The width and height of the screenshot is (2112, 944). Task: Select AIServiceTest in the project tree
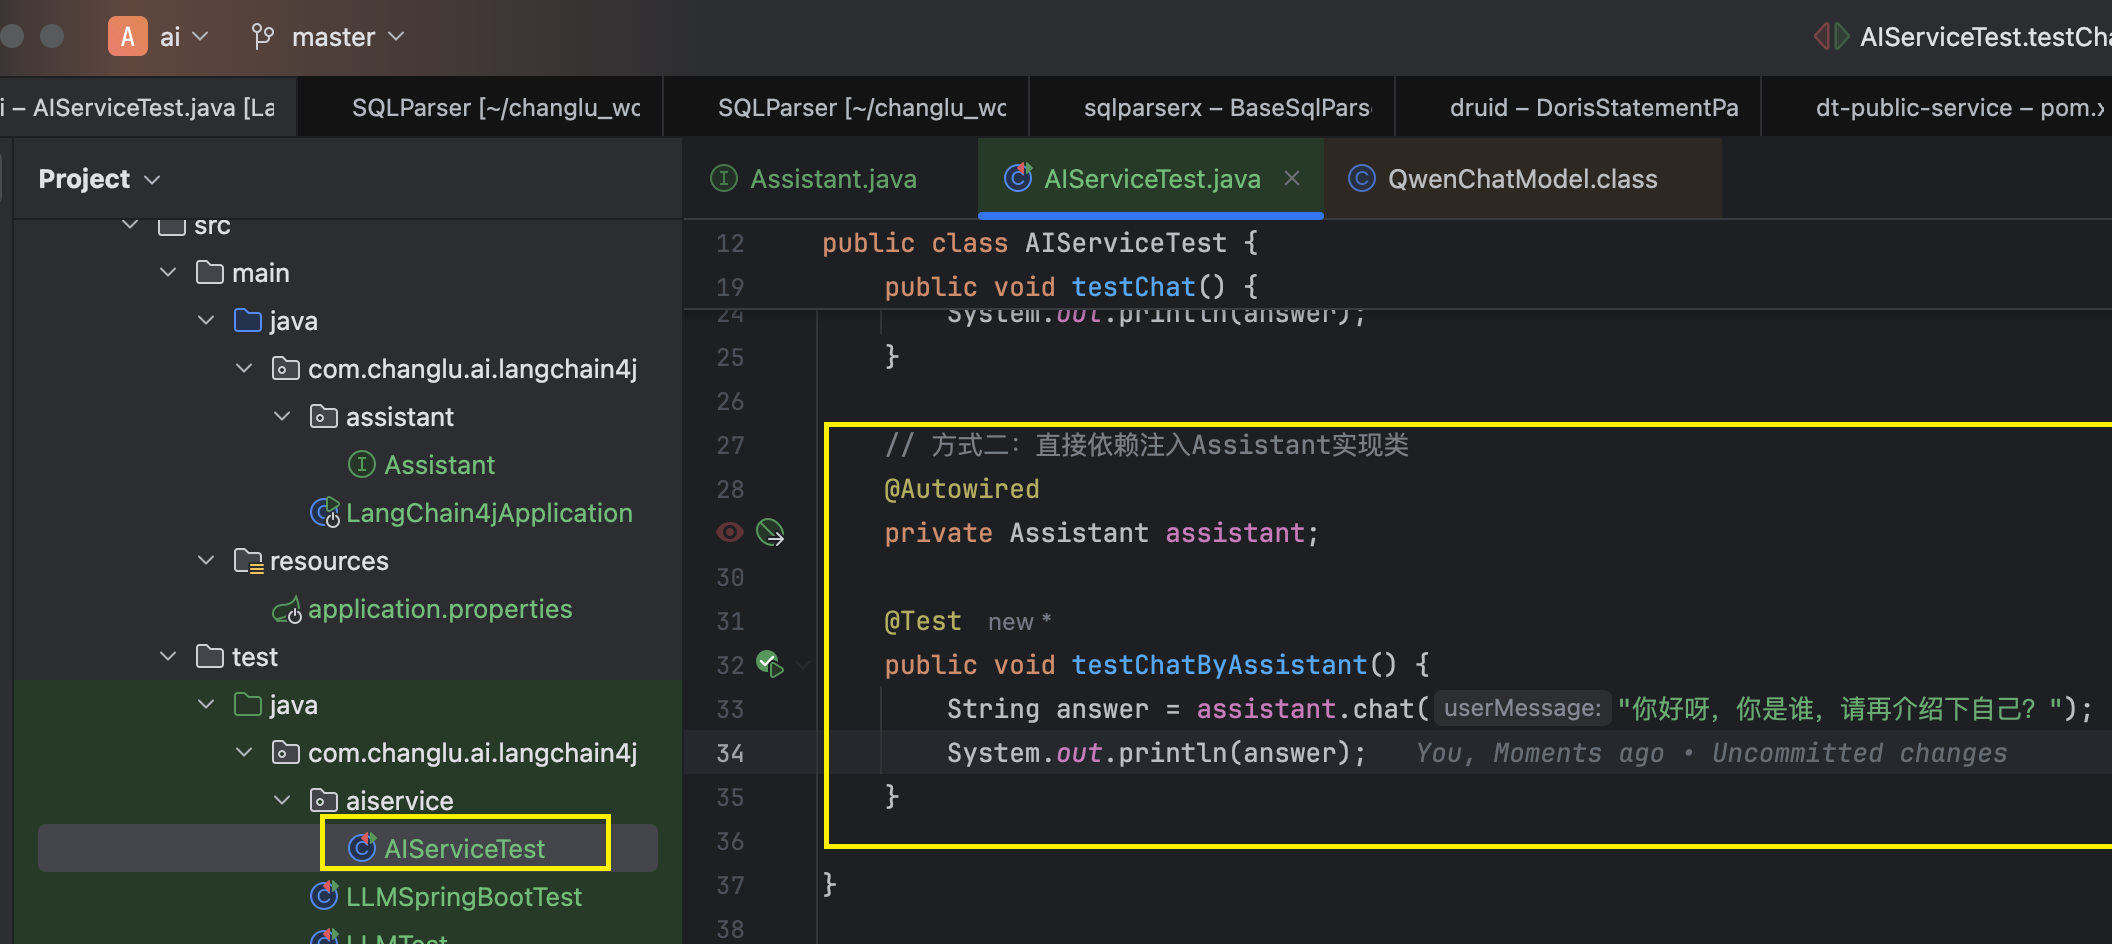[464, 849]
